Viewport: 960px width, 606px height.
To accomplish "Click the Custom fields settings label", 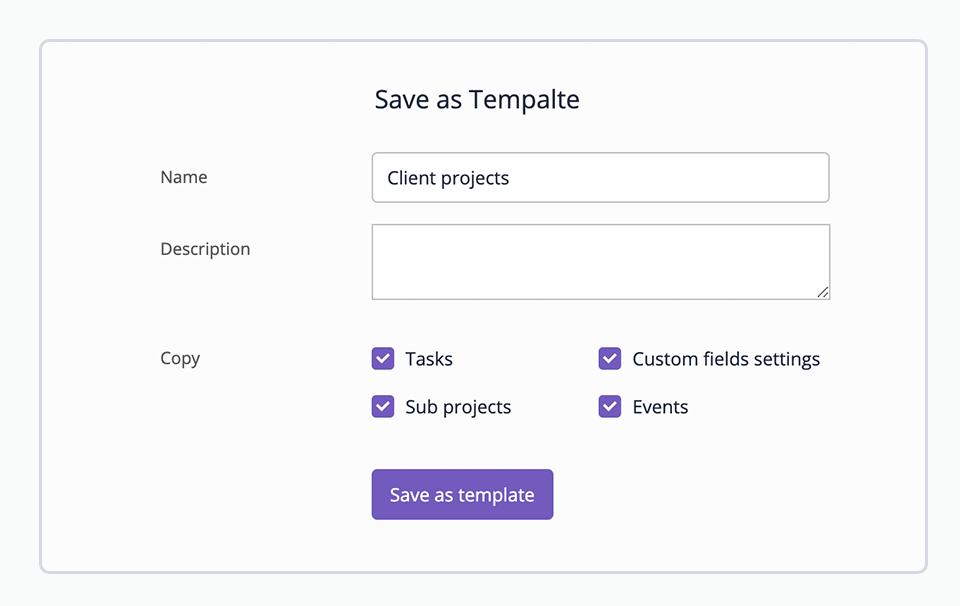I will click(726, 359).
